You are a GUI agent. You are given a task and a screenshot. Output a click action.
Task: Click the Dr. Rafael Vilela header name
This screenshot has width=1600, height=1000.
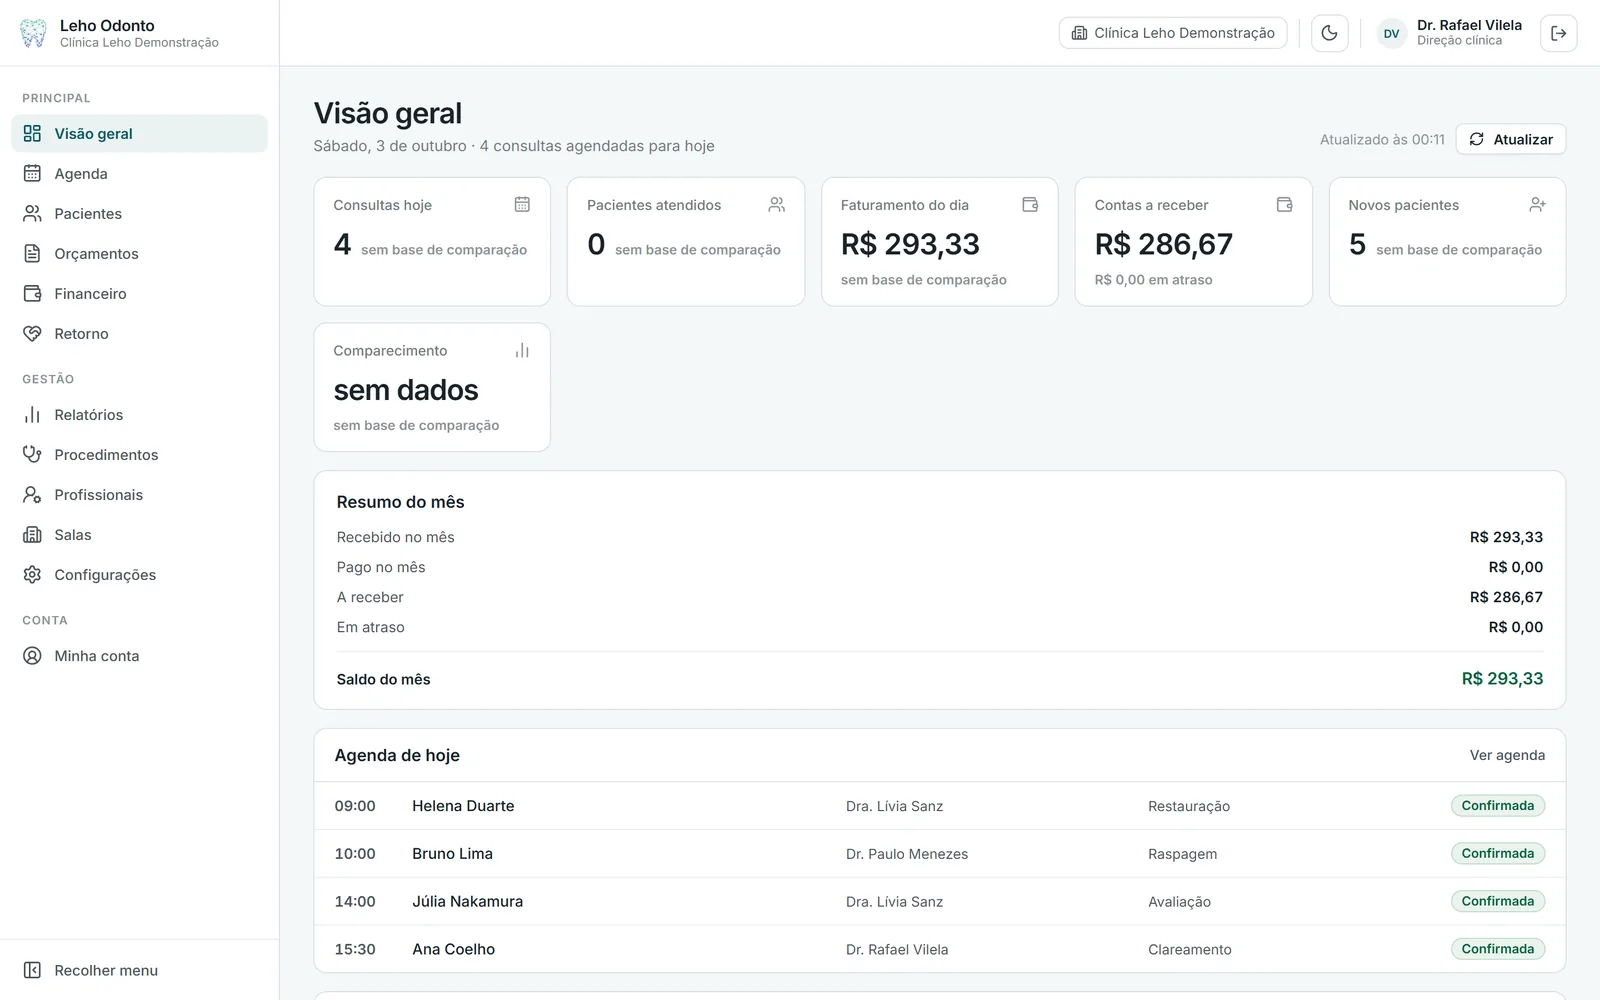[1469, 25]
